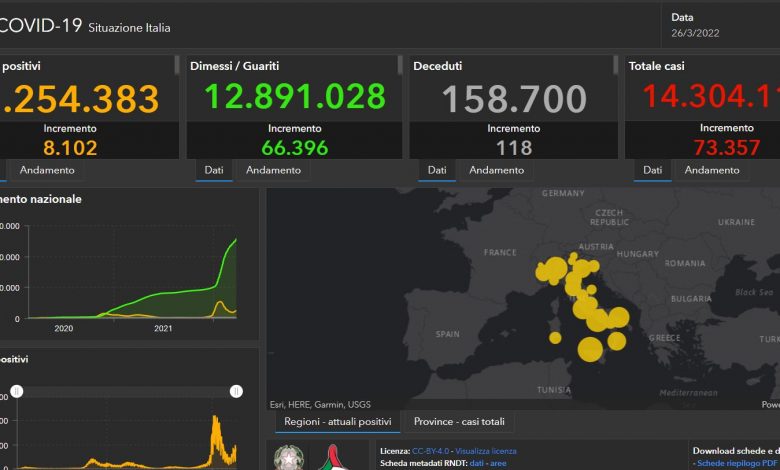Open Dati tab under Totale casi
The height and width of the screenshot is (470, 780).
[652, 170]
